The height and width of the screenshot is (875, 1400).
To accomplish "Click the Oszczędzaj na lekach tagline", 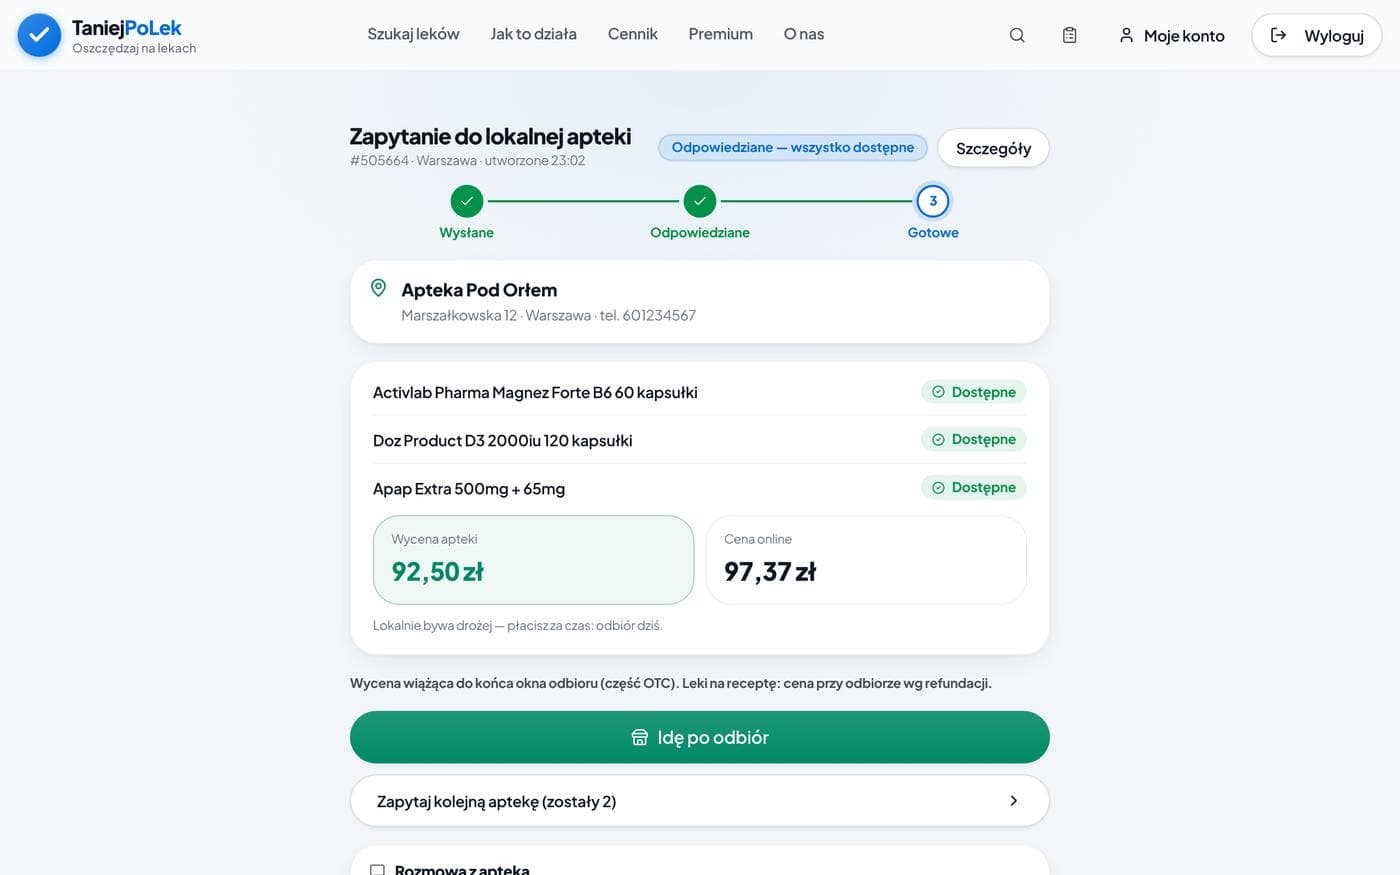I will click(134, 48).
